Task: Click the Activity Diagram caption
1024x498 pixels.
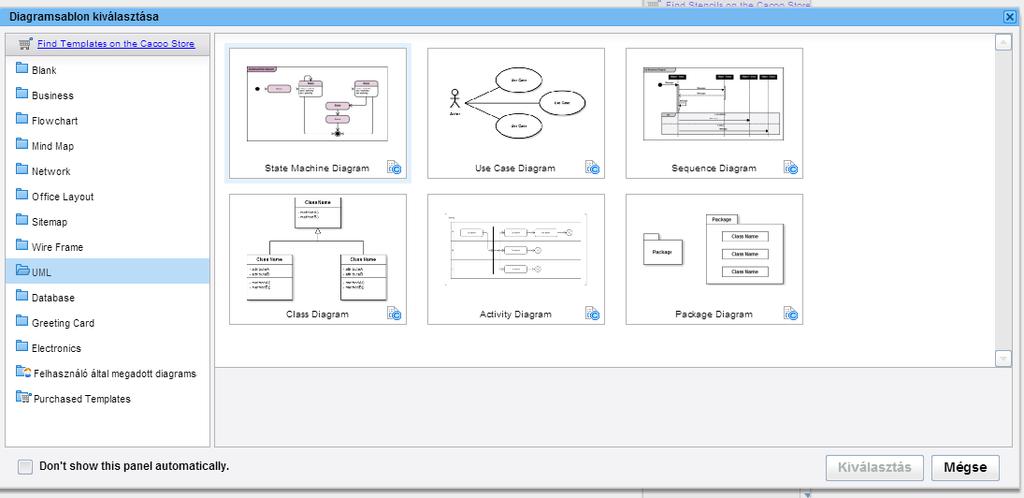Action: click(515, 315)
